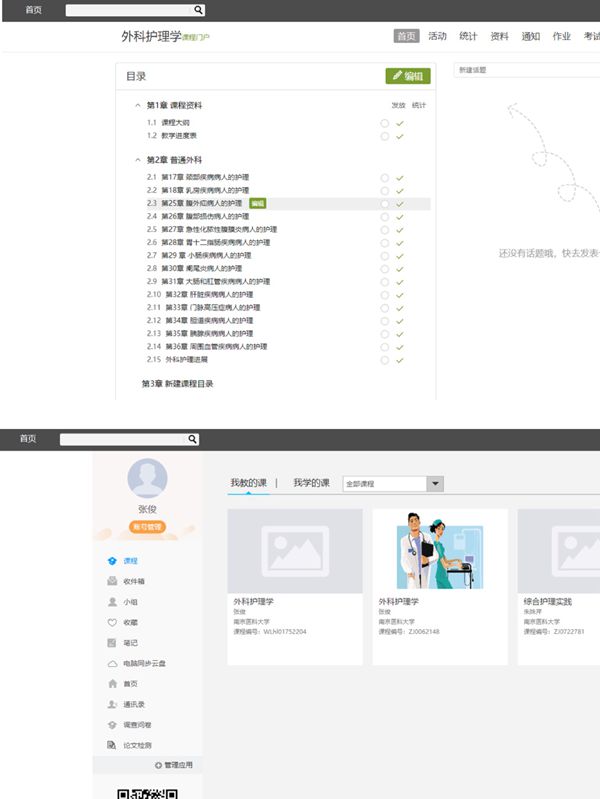Open the 外科护理学 course thumbnail with nurses
Screen dimensions: 600x799
click(440, 550)
